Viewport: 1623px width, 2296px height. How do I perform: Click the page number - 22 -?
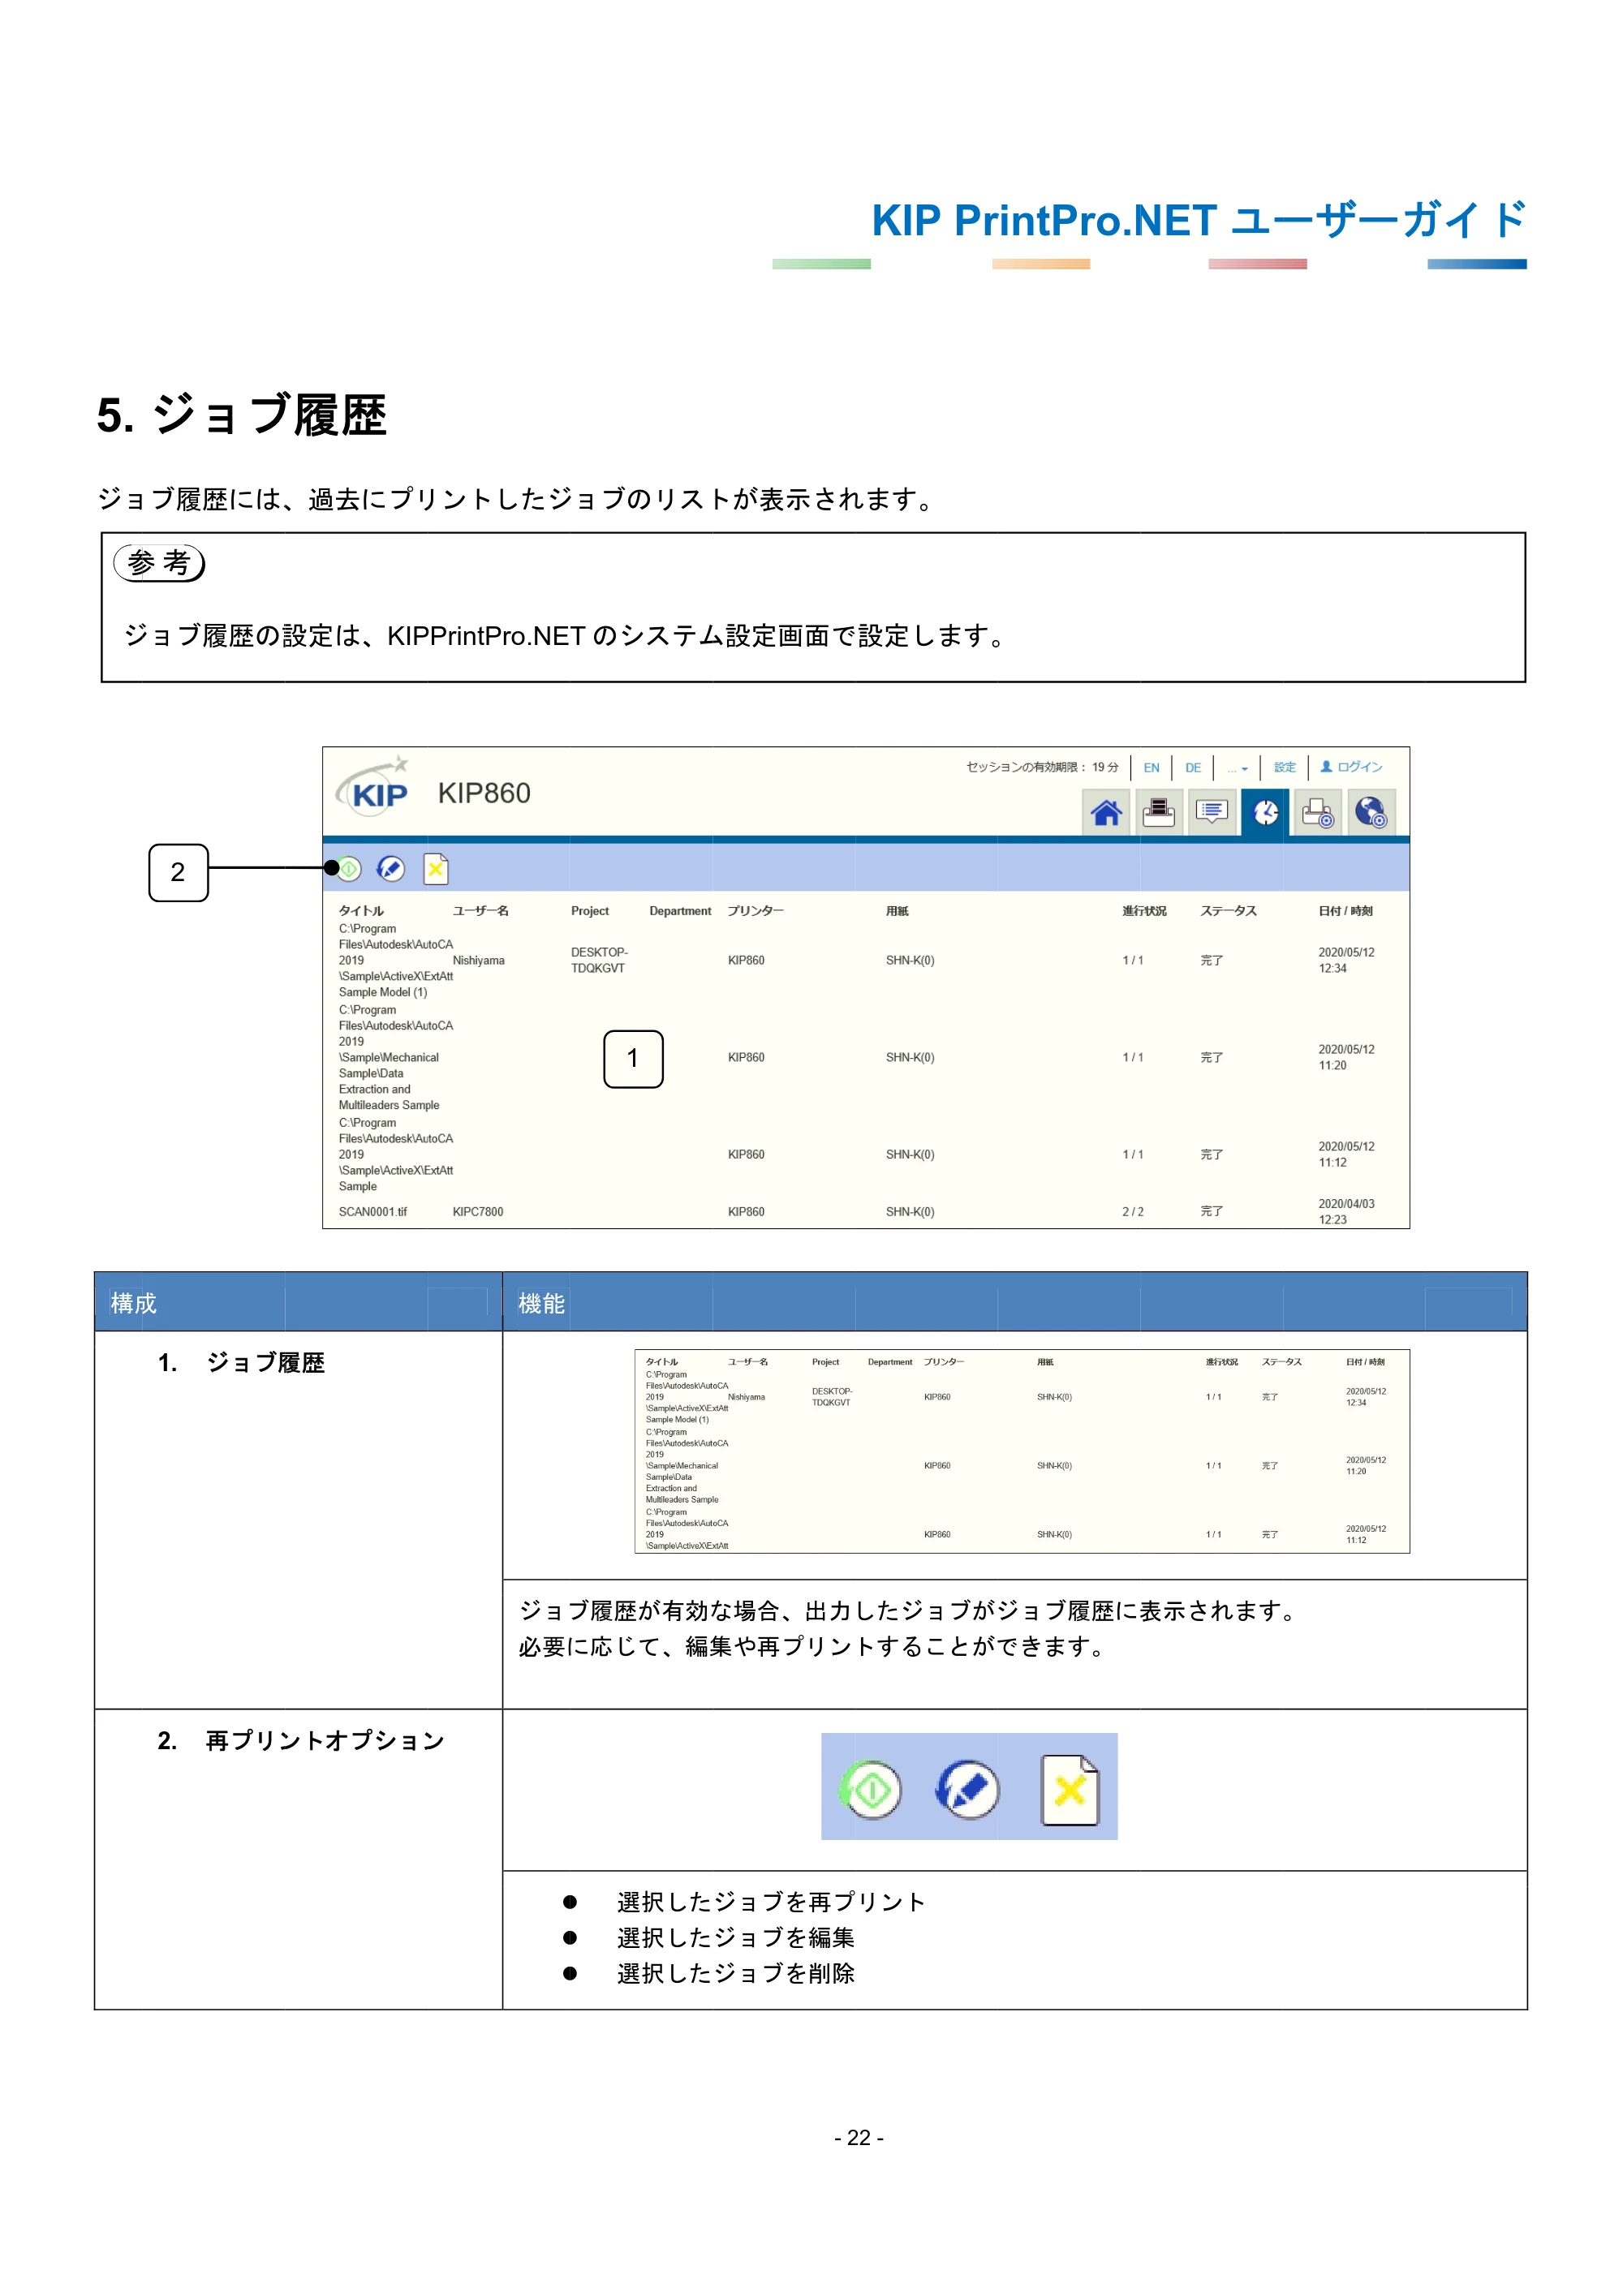tap(859, 2138)
